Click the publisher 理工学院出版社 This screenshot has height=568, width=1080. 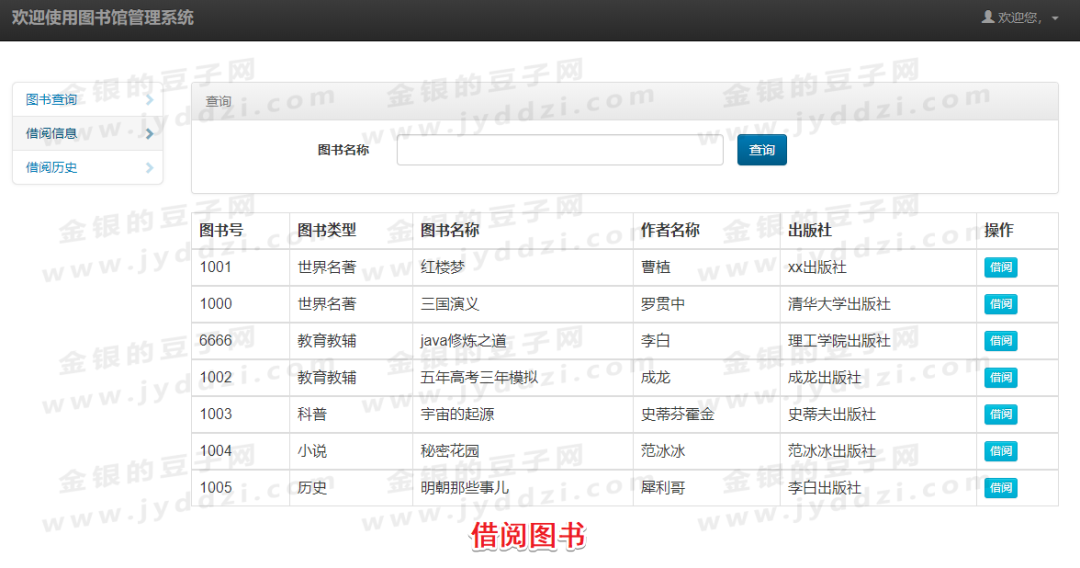[x=839, y=341]
